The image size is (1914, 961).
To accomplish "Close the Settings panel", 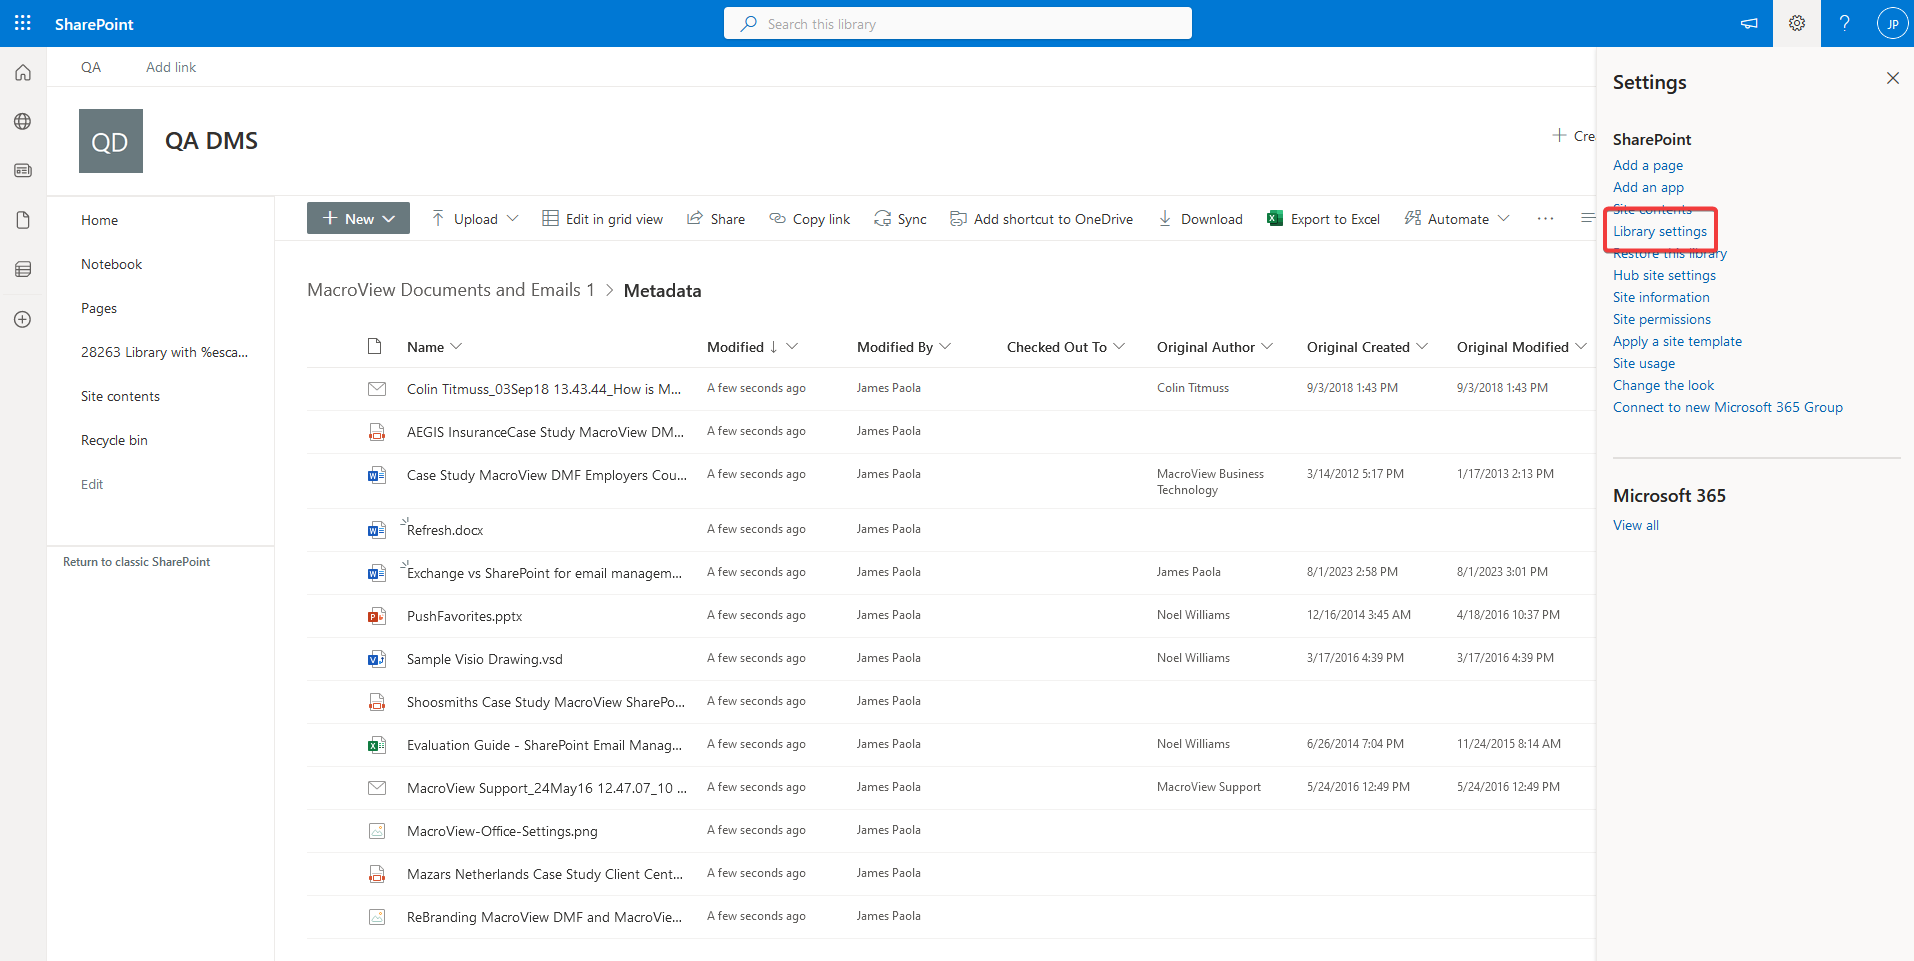I will coord(1892,78).
